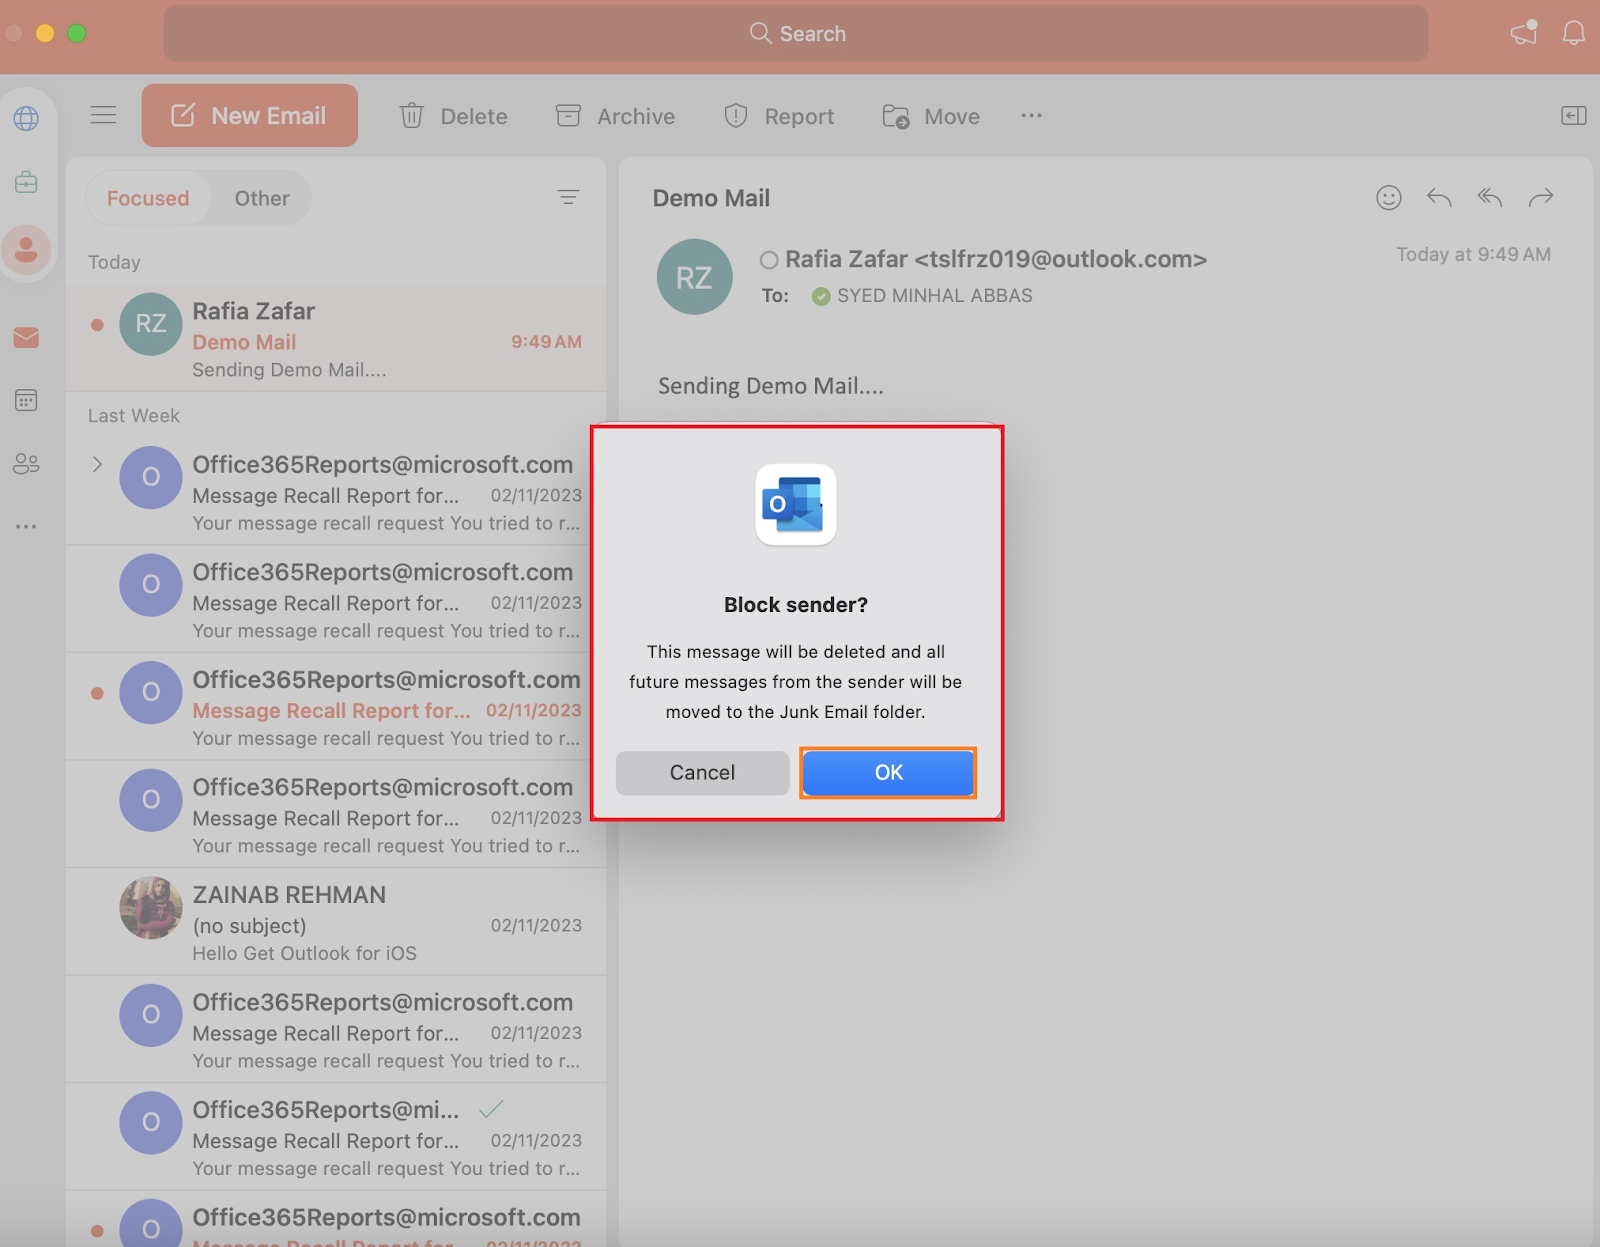Click the RZ avatar in reading pane

coord(694,277)
